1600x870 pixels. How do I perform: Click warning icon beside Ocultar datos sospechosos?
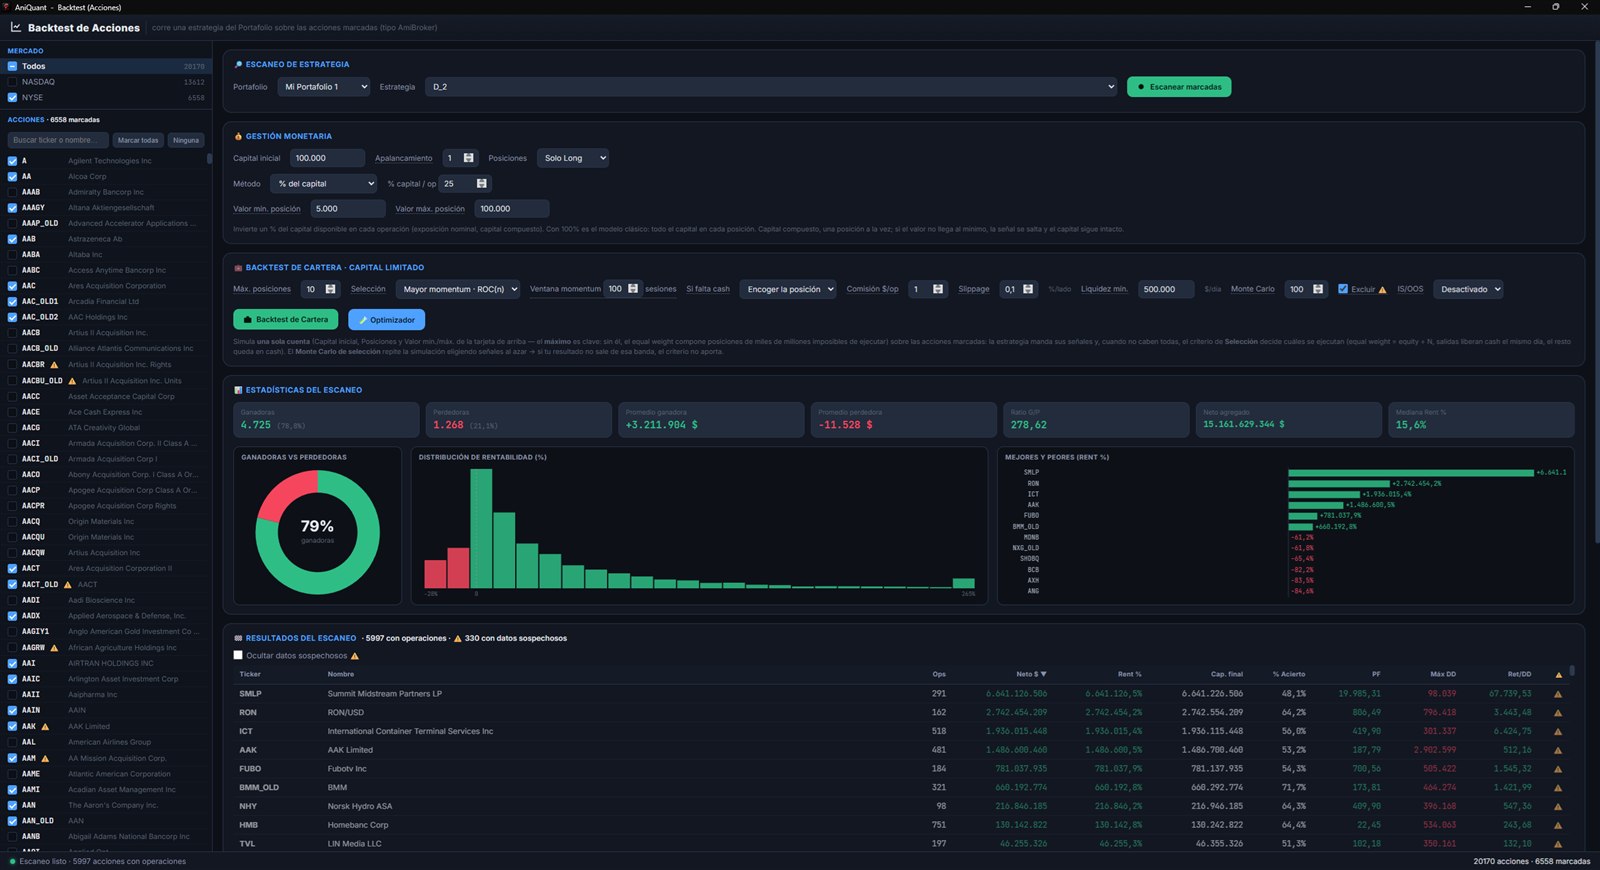click(x=354, y=656)
